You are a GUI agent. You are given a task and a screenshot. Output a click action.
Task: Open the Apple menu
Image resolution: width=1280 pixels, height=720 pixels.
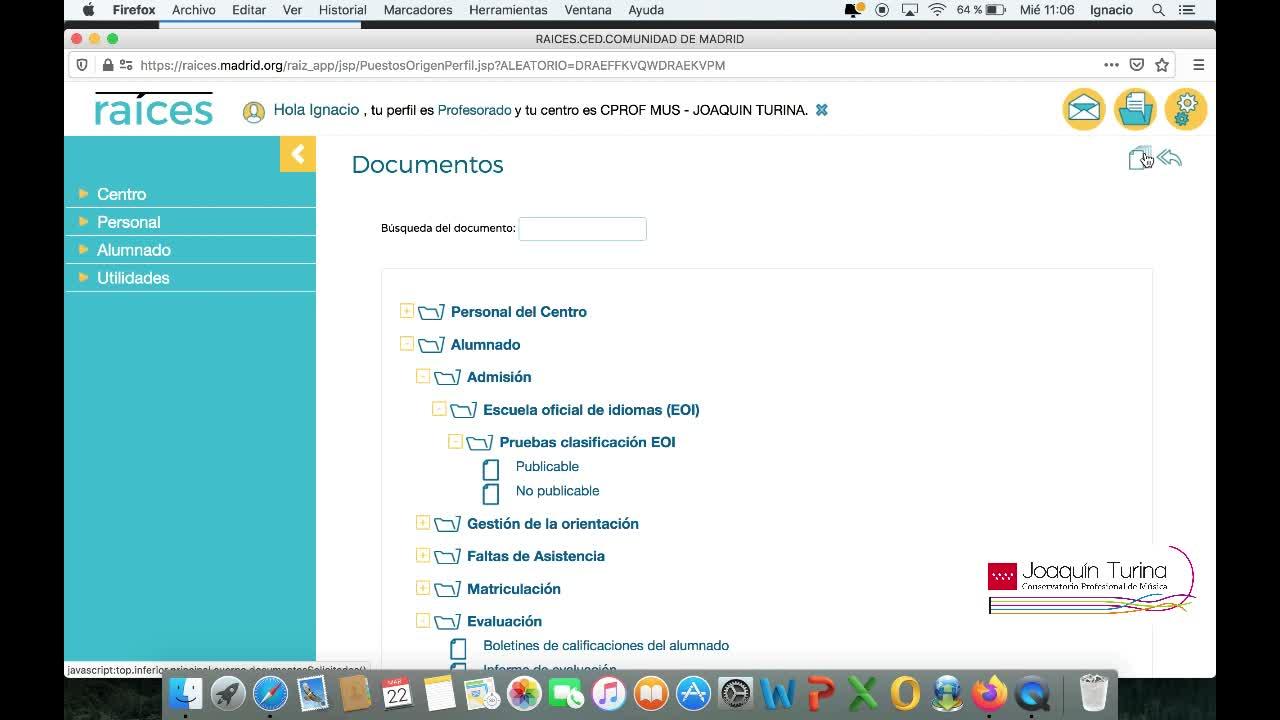pos(88,10)
